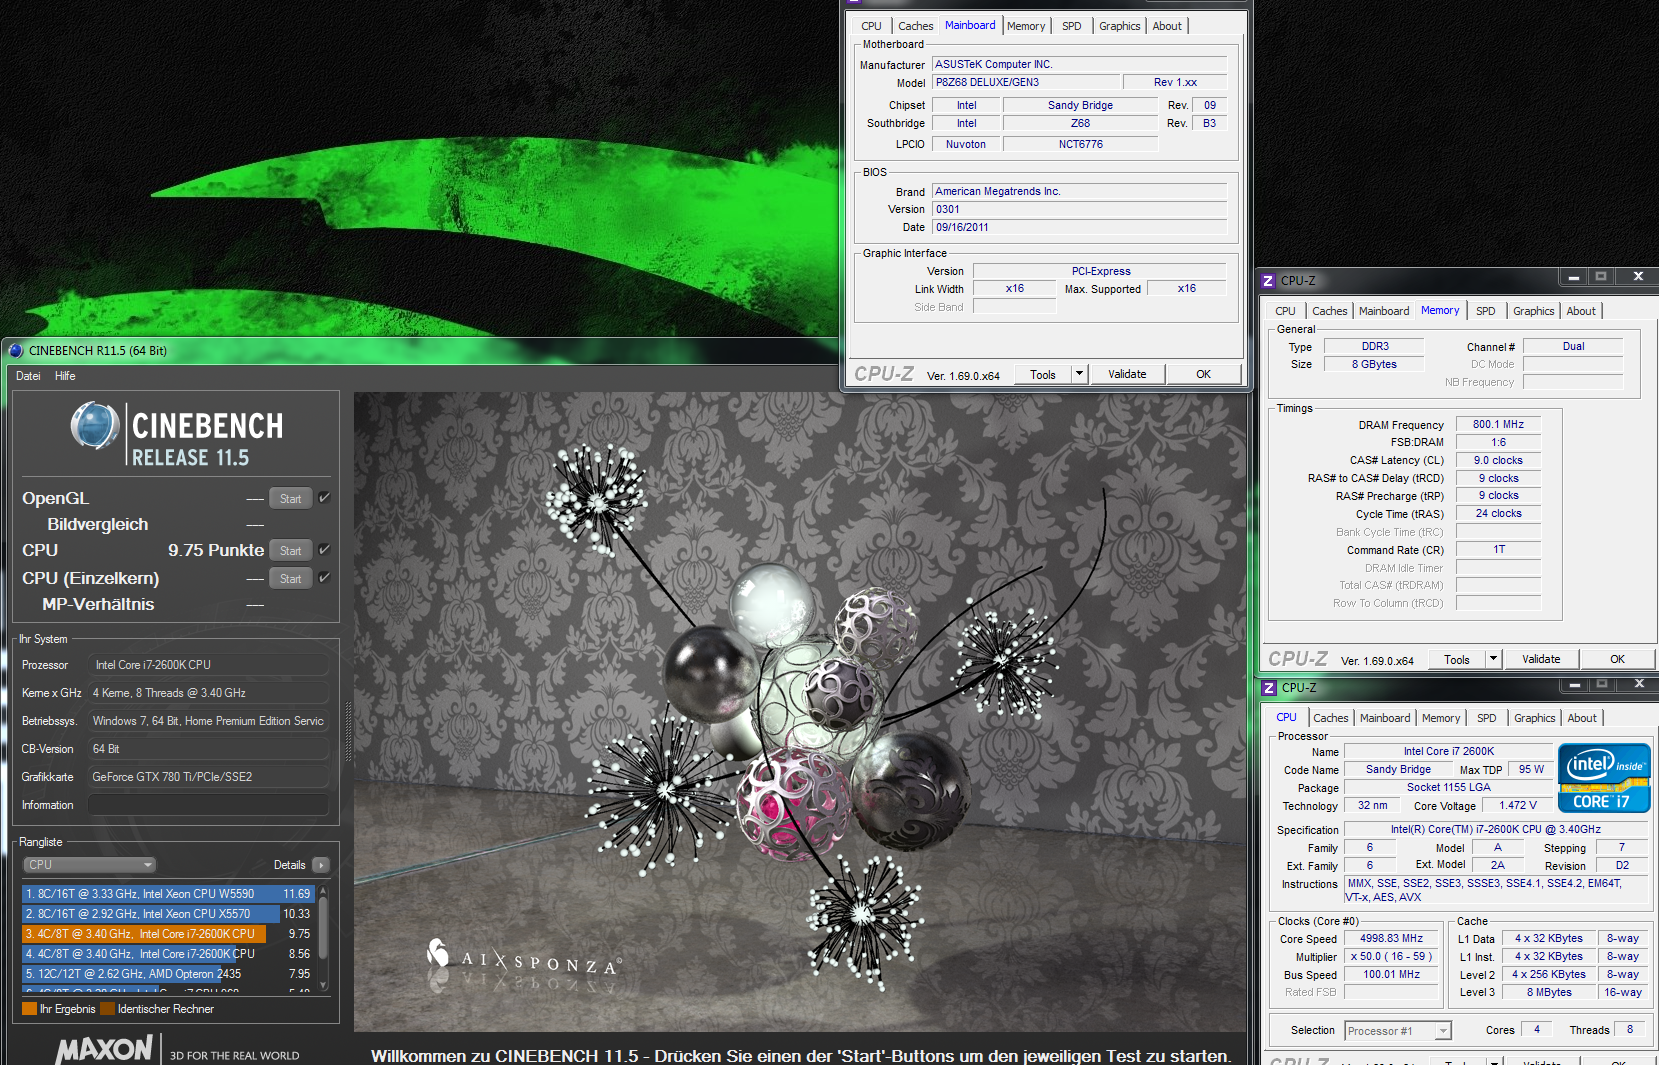This screenshot has height=1065, width=1659.
Task: Click orange Ihr Ergebnis legend square
Action: [x=29, y=1009]
